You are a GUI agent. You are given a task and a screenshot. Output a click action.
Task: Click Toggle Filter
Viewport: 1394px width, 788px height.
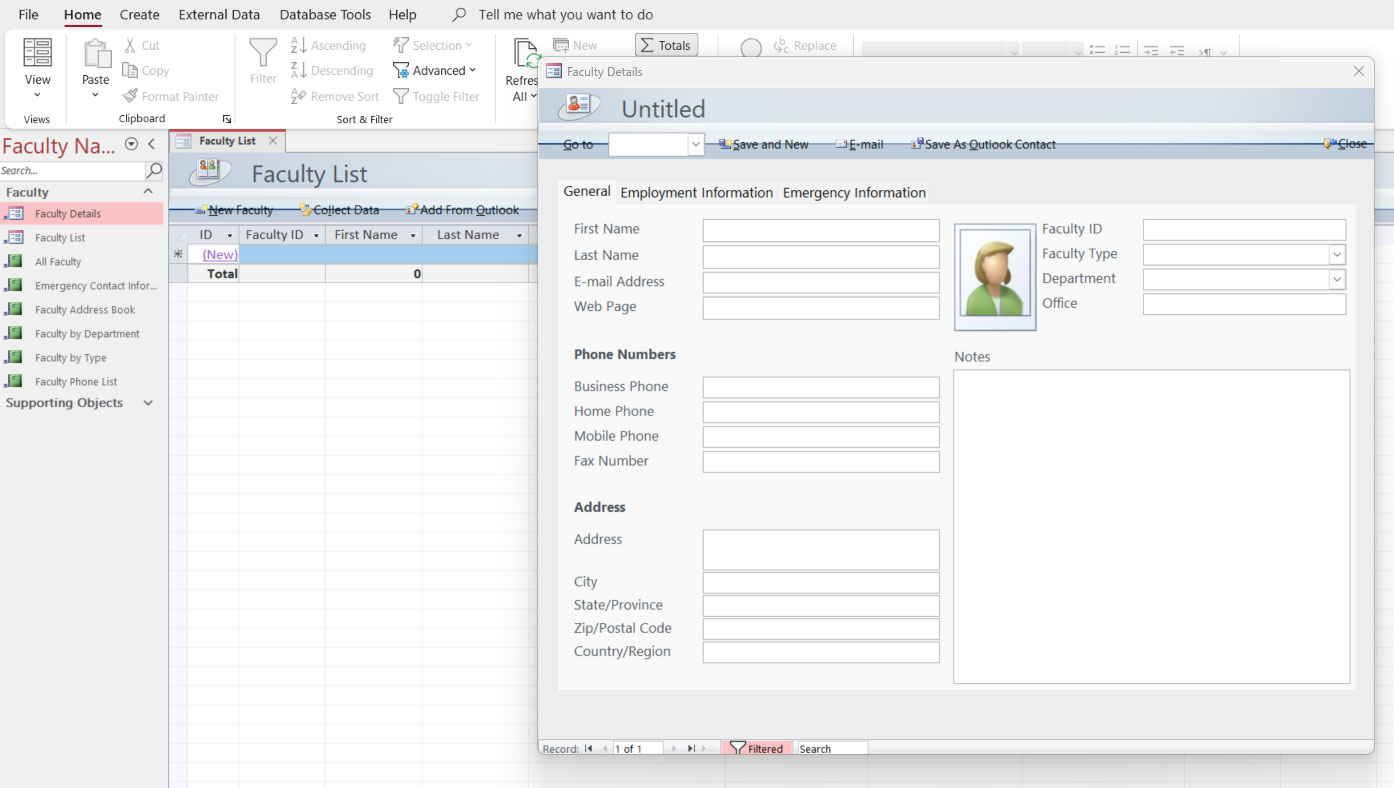click(436, 96)
